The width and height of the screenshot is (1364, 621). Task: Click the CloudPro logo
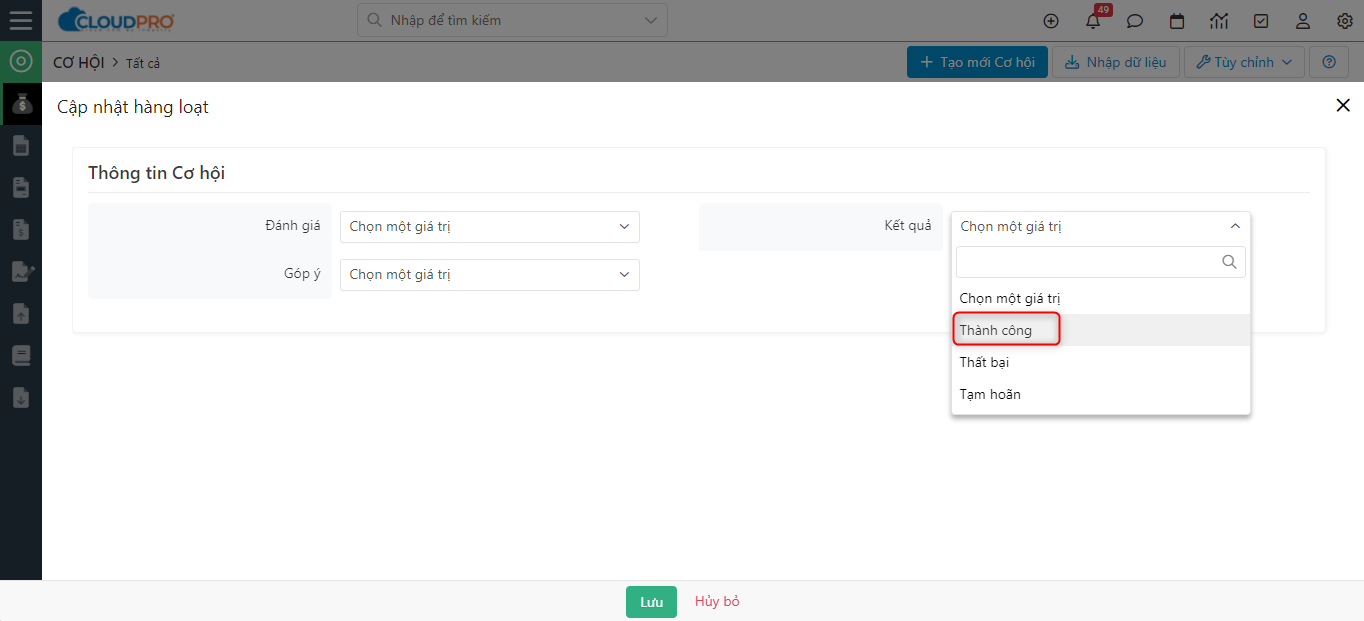click(x=116, y=20)
